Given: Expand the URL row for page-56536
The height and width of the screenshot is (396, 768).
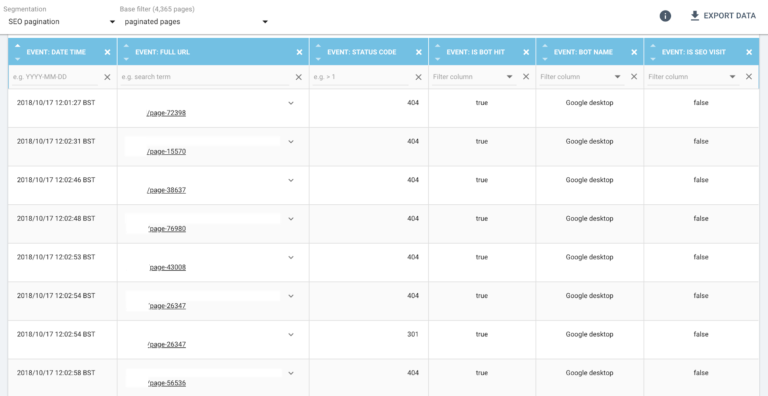Looking at the screenshot, I should pyautogui.click(x=291, y=373).
